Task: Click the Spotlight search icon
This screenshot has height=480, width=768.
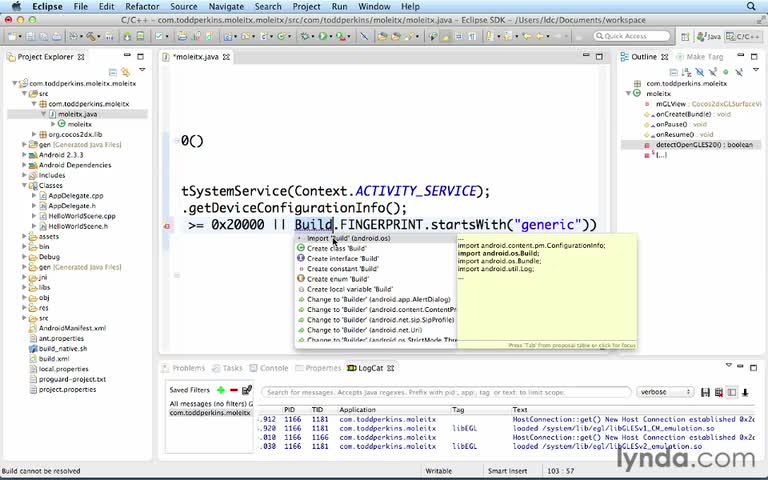Action: 751,6
